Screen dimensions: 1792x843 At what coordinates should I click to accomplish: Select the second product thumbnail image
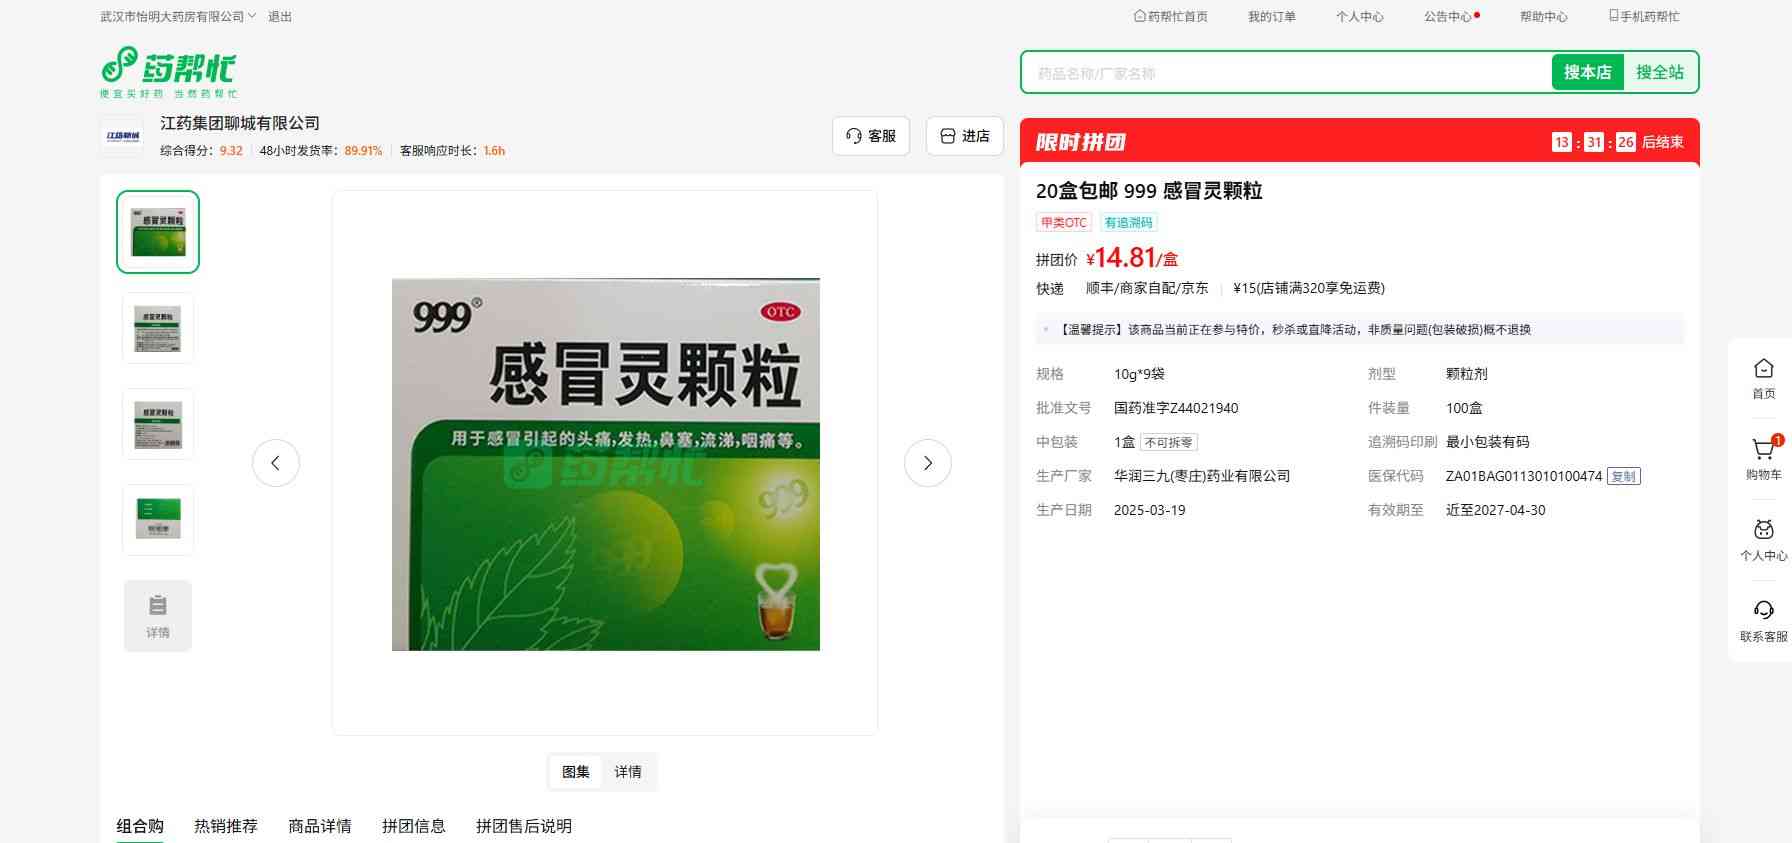point(158,328)
